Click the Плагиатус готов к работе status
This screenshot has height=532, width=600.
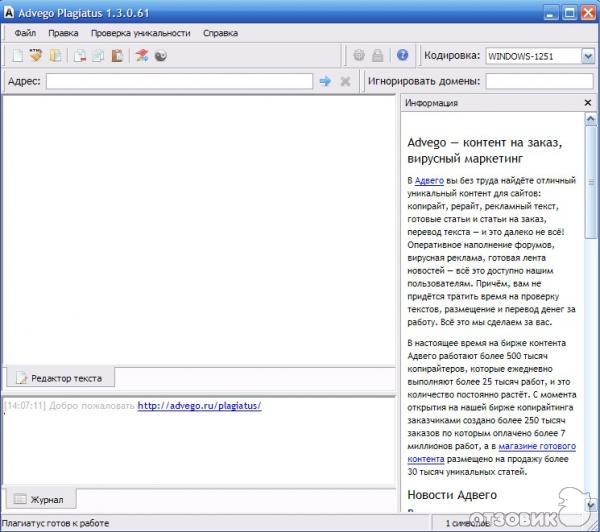[x=55, y=523]
